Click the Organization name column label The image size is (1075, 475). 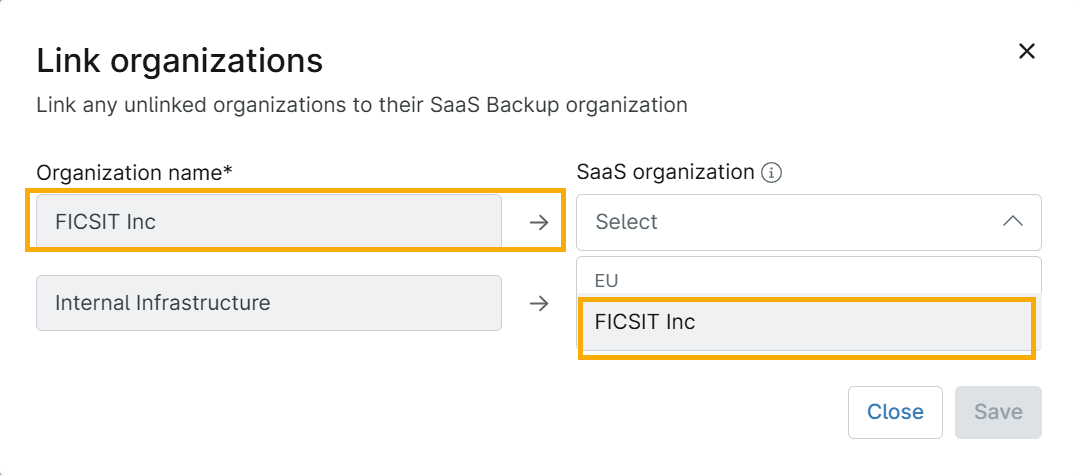(x=128, y=172)
